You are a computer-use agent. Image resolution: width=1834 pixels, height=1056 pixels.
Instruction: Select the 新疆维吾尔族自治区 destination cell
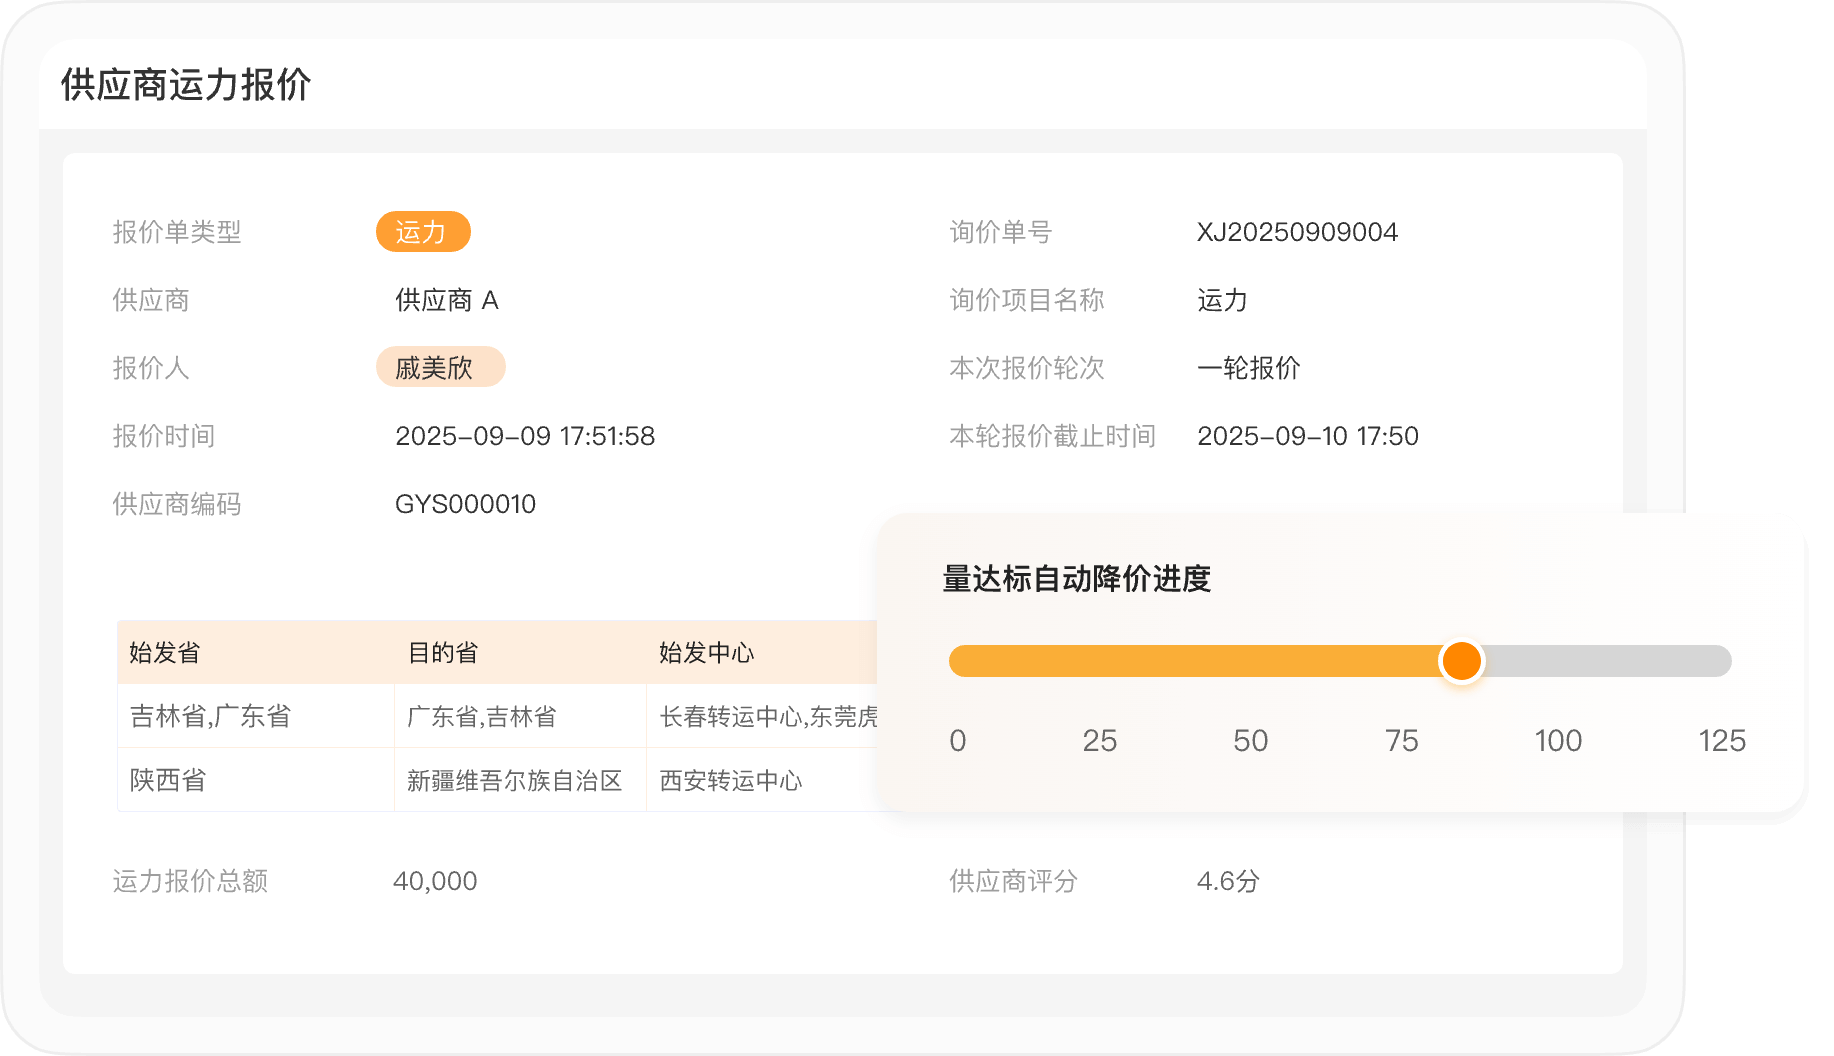point(514,780)
